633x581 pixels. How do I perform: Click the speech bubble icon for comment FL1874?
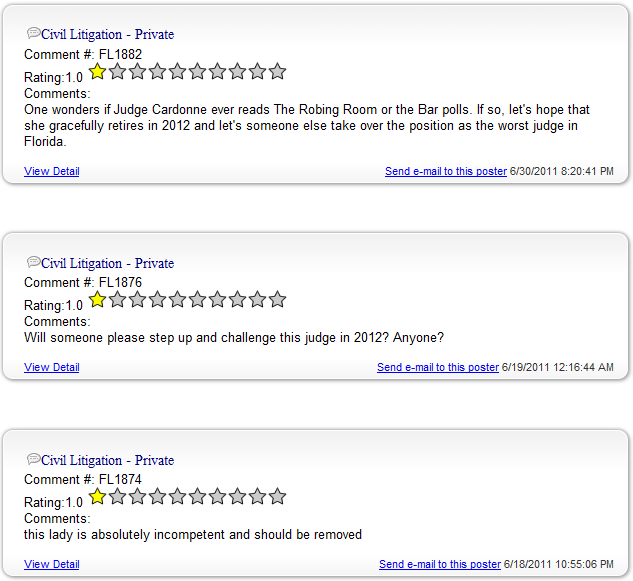(x=34, y=459)
